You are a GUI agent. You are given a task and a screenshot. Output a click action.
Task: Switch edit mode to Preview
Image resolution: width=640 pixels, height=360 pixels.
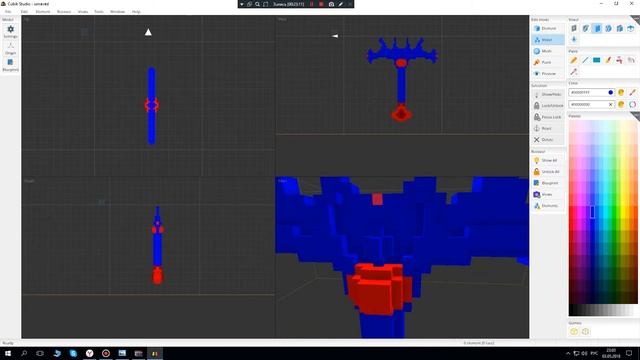click(548, 73)
